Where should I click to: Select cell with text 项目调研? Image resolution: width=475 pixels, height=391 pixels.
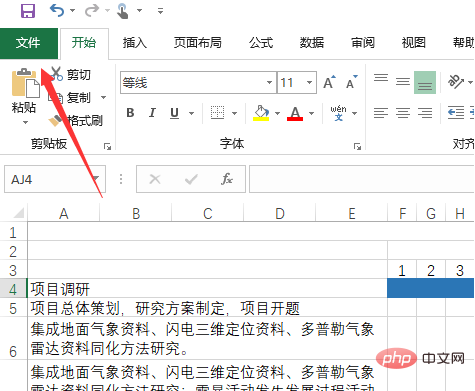pos(207,289)
